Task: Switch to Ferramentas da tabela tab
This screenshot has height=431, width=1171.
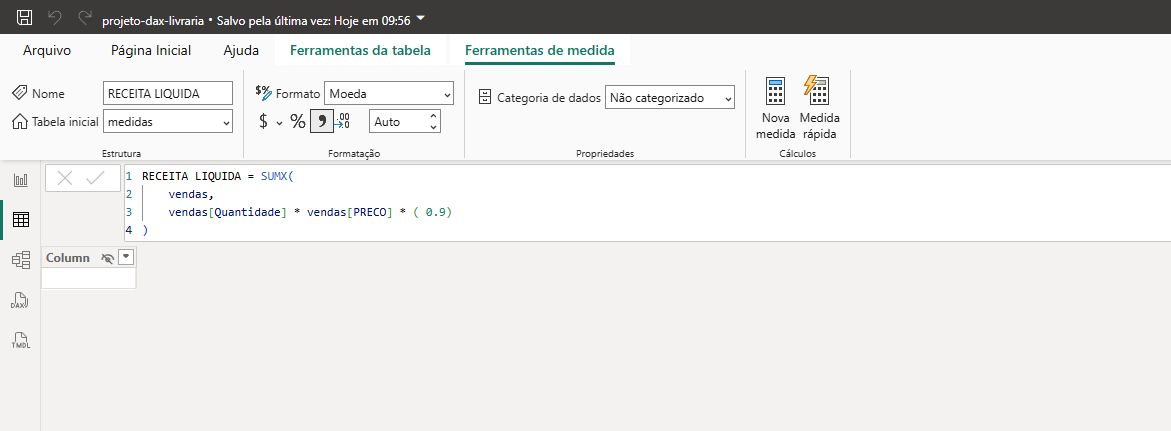Action: click(x=360, y=51)
